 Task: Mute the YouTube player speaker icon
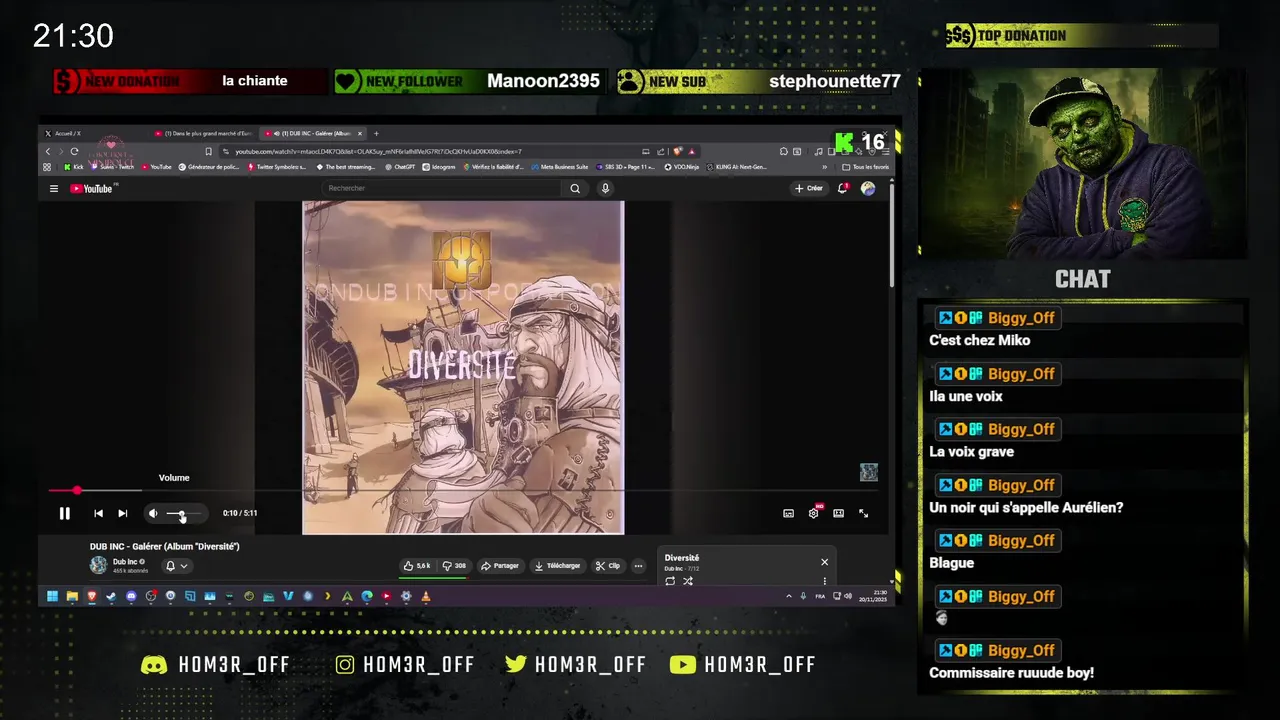click(x=153, y=513)
